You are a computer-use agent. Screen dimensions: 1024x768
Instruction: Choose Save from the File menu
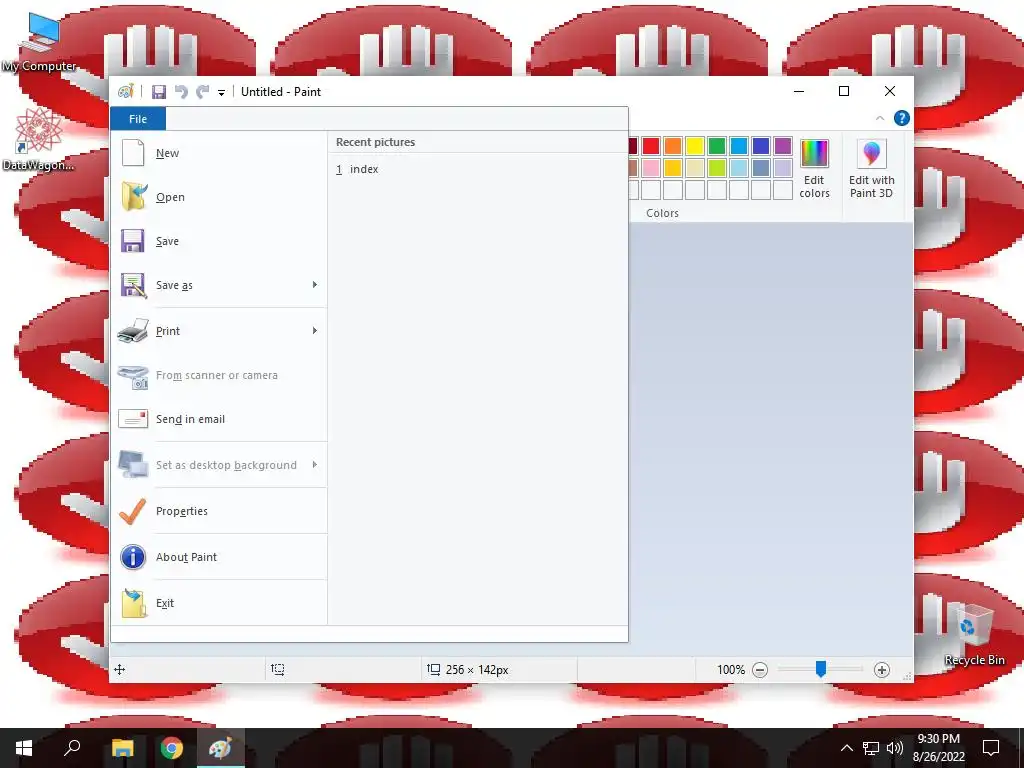click(x=219, y=241)
